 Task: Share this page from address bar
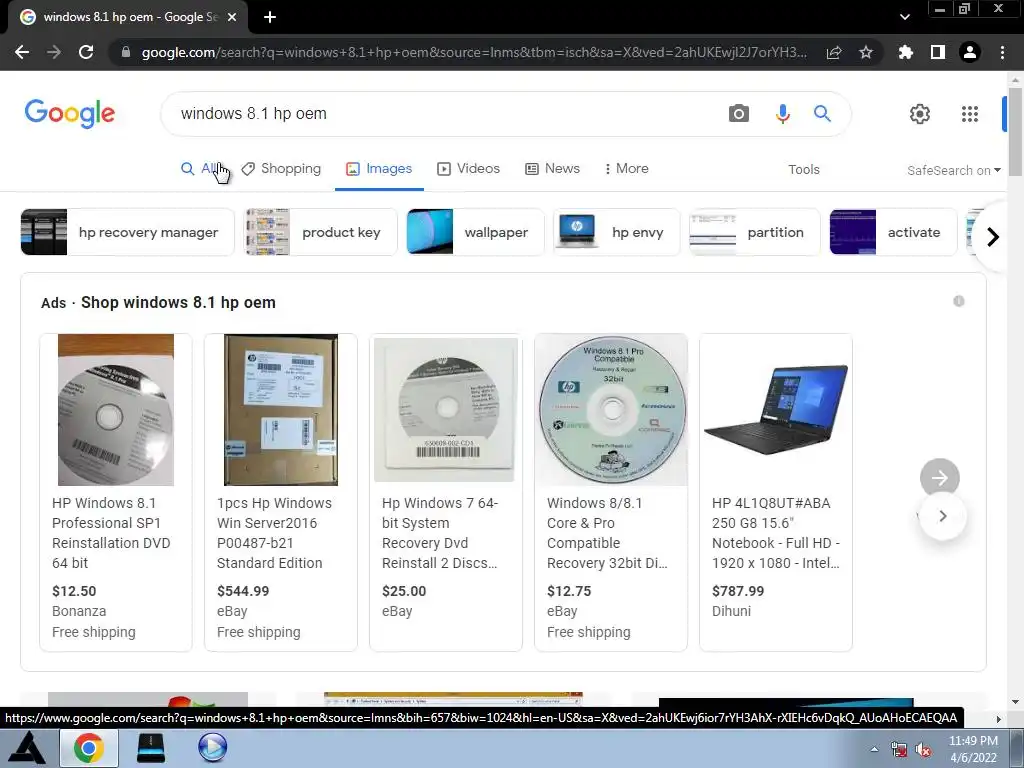click(834, 52)
